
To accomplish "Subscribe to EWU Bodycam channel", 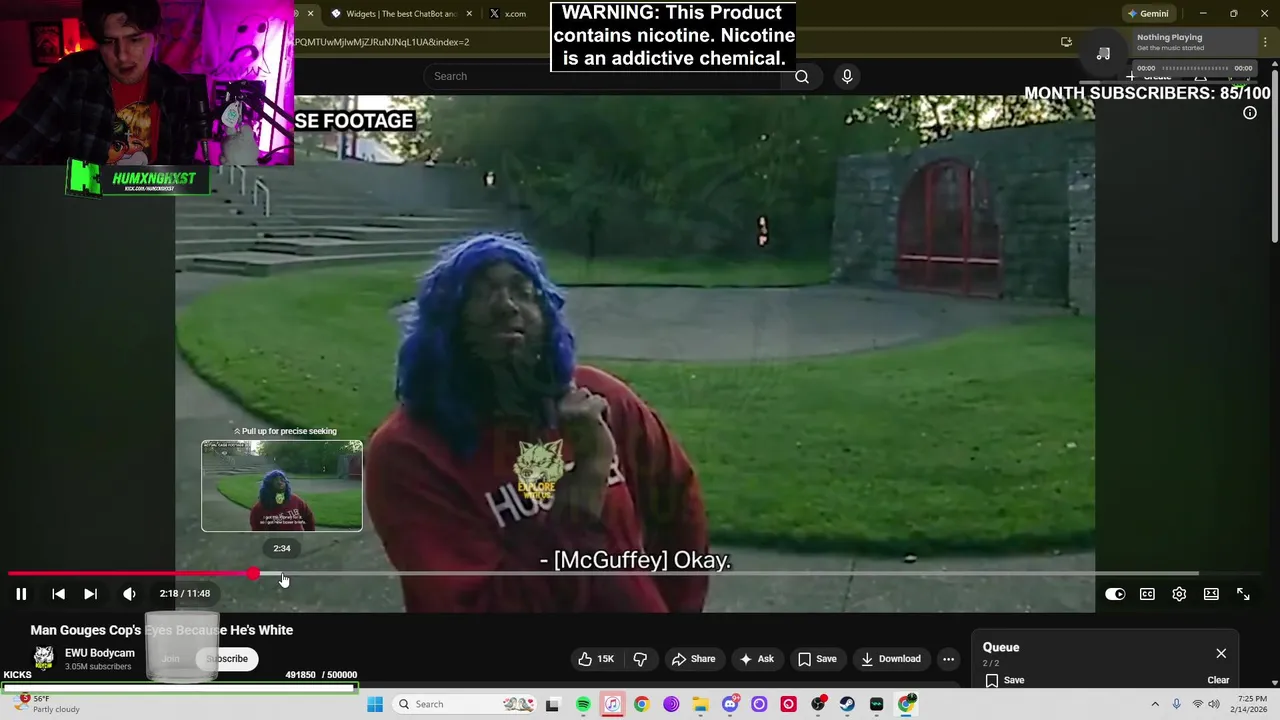I will click(227, 659).
